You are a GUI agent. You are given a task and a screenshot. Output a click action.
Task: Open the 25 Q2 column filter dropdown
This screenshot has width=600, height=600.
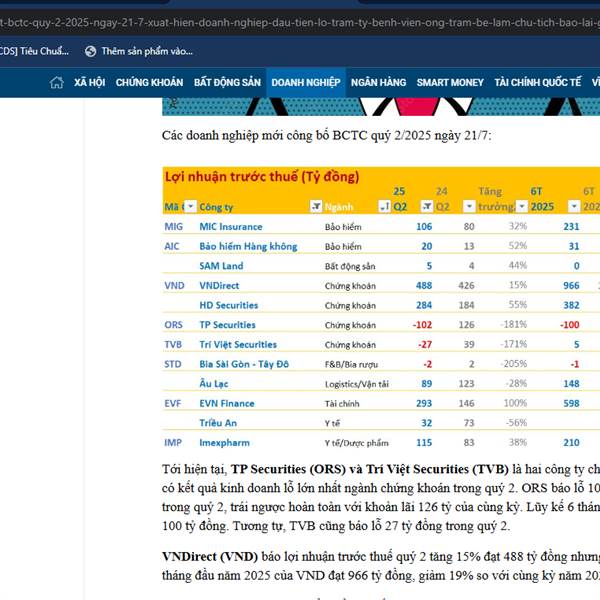coord(427,207)
